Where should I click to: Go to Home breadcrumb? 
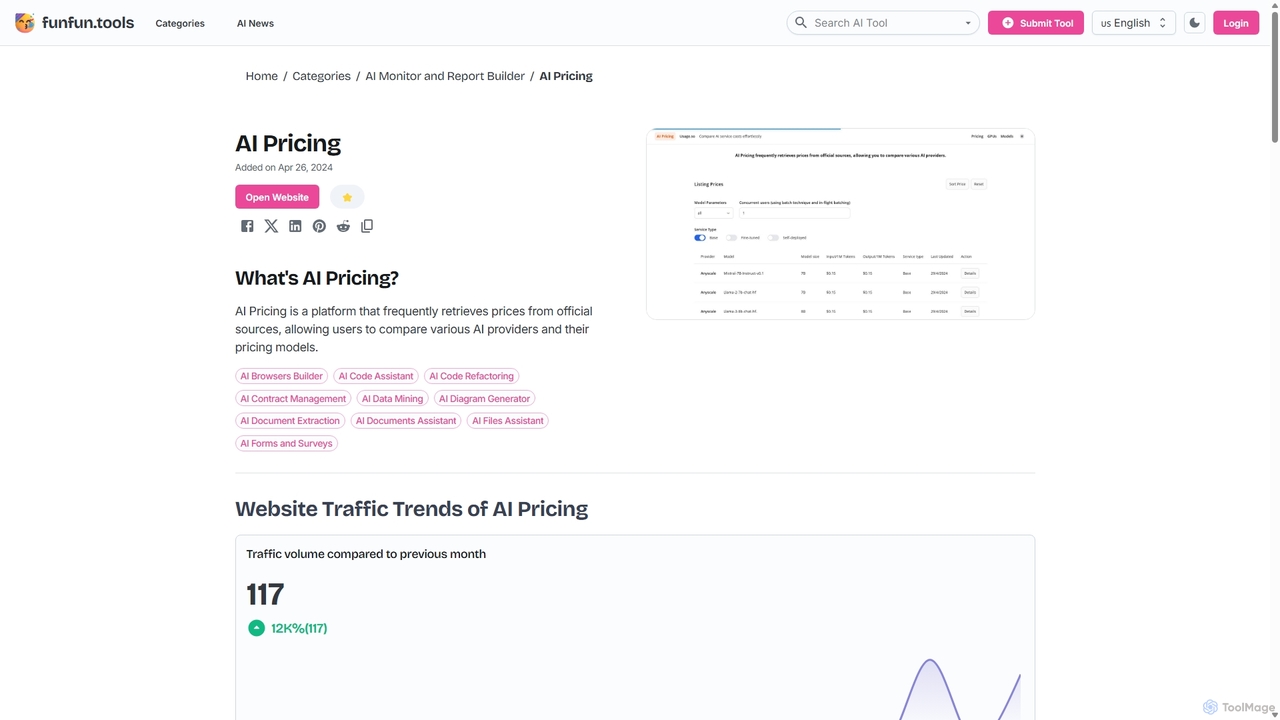pyautogui.click(x=262, y=76)
